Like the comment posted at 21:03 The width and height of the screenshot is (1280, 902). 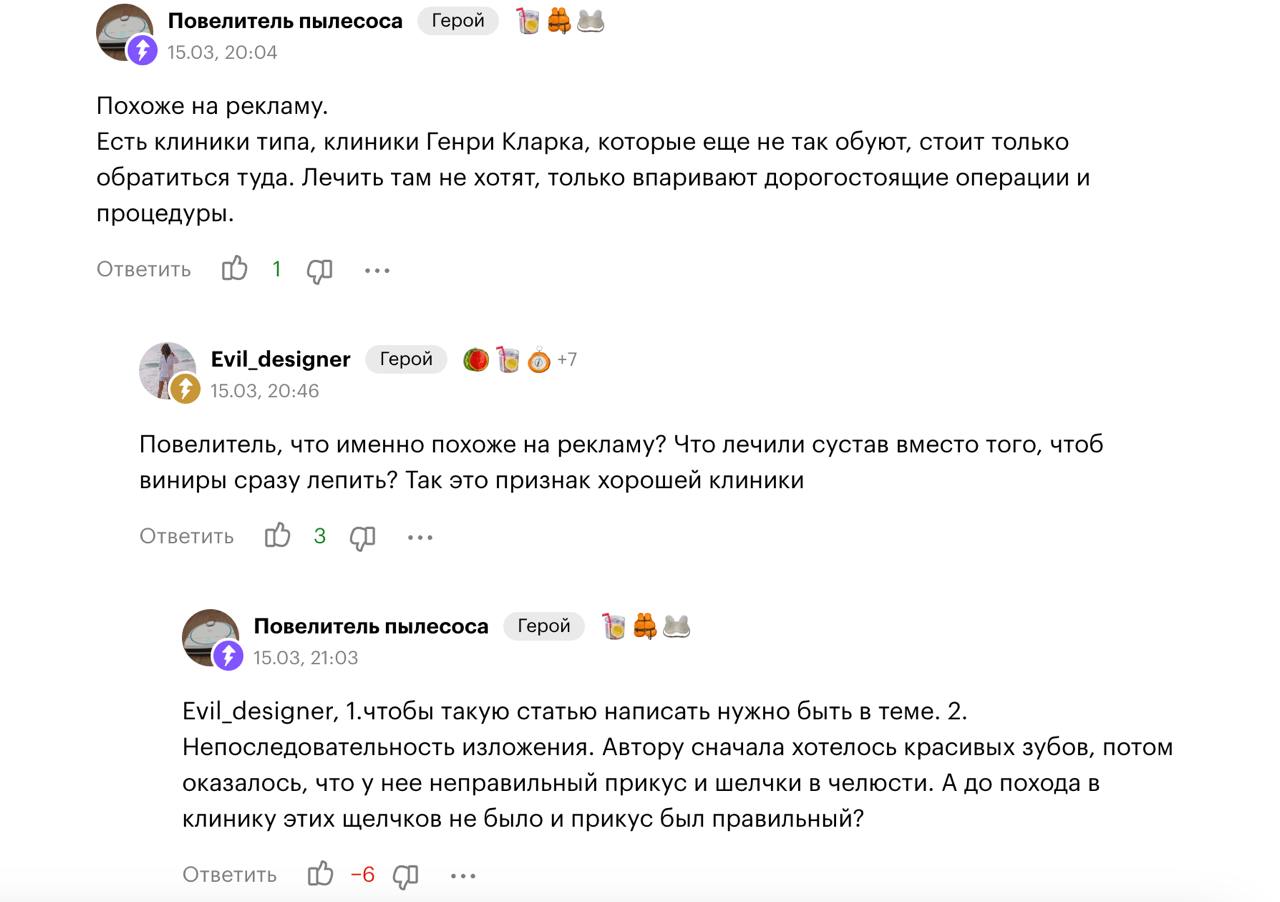coord(320,875)
